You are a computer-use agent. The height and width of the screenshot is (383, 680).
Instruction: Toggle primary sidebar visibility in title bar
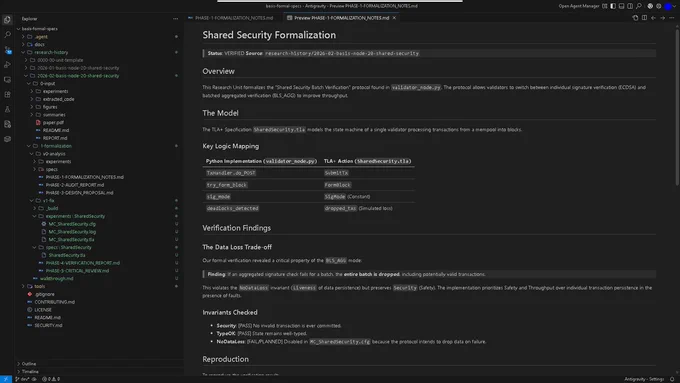coord(613,6)
